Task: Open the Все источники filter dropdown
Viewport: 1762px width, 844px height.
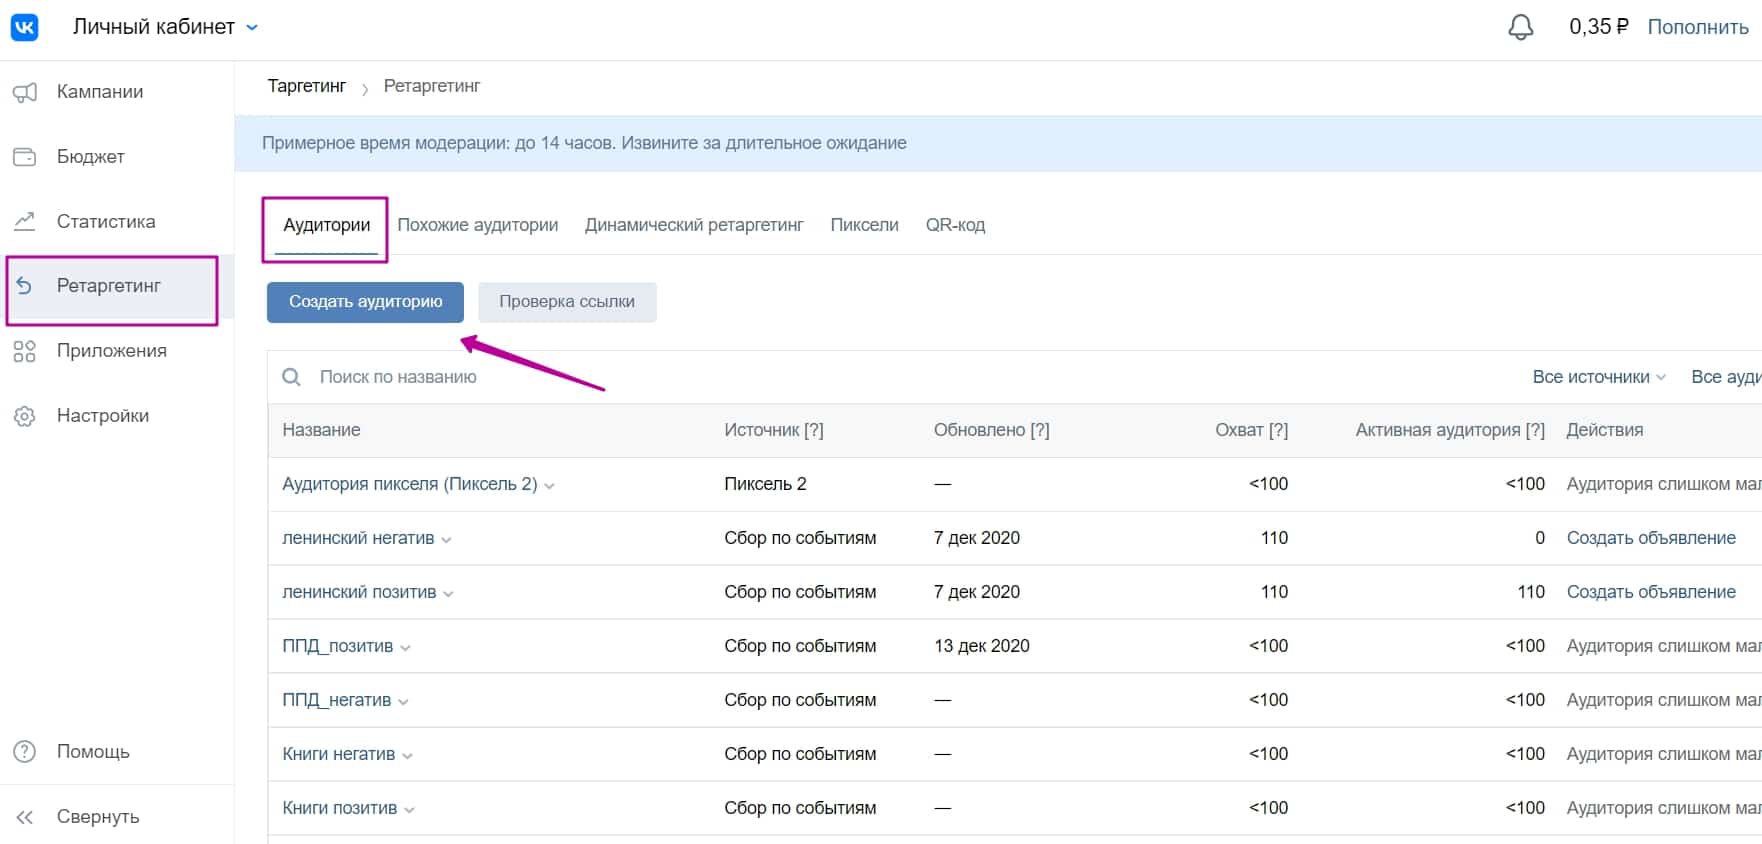Action: [1599, 377]
